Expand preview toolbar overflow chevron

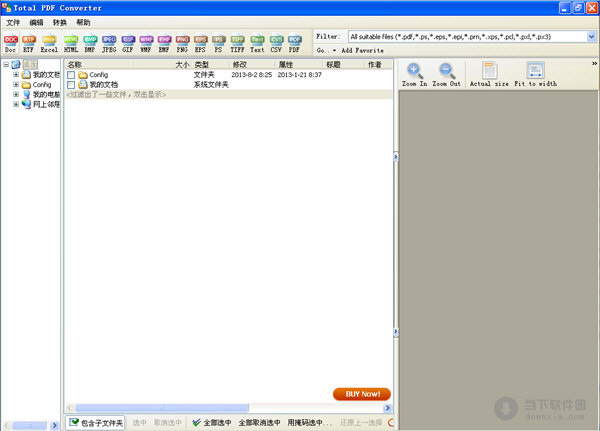(594, 64)
